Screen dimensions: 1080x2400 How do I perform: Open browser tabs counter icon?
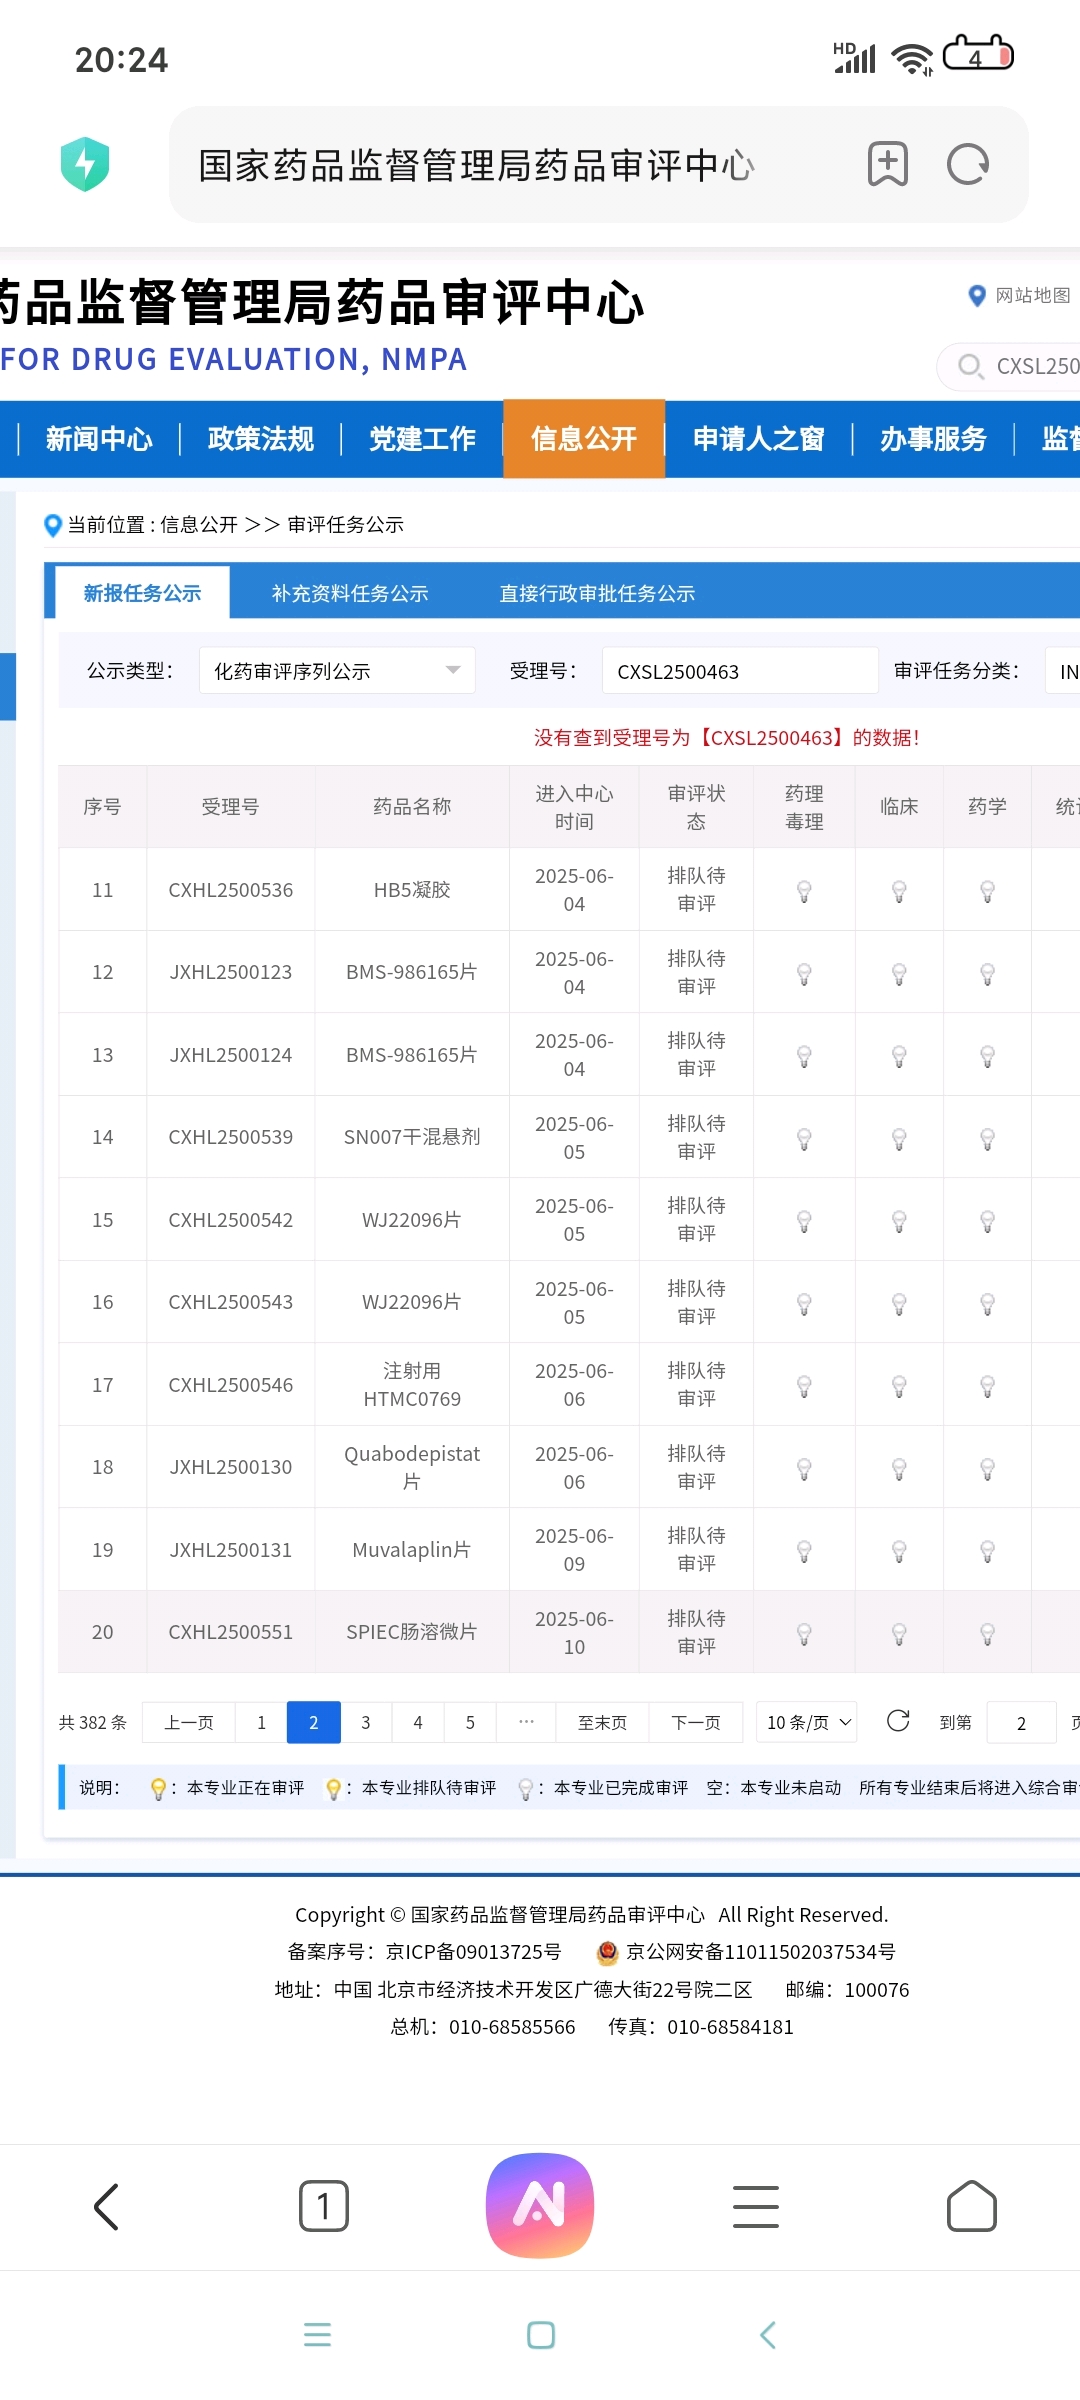click(x=324, y=2206)
